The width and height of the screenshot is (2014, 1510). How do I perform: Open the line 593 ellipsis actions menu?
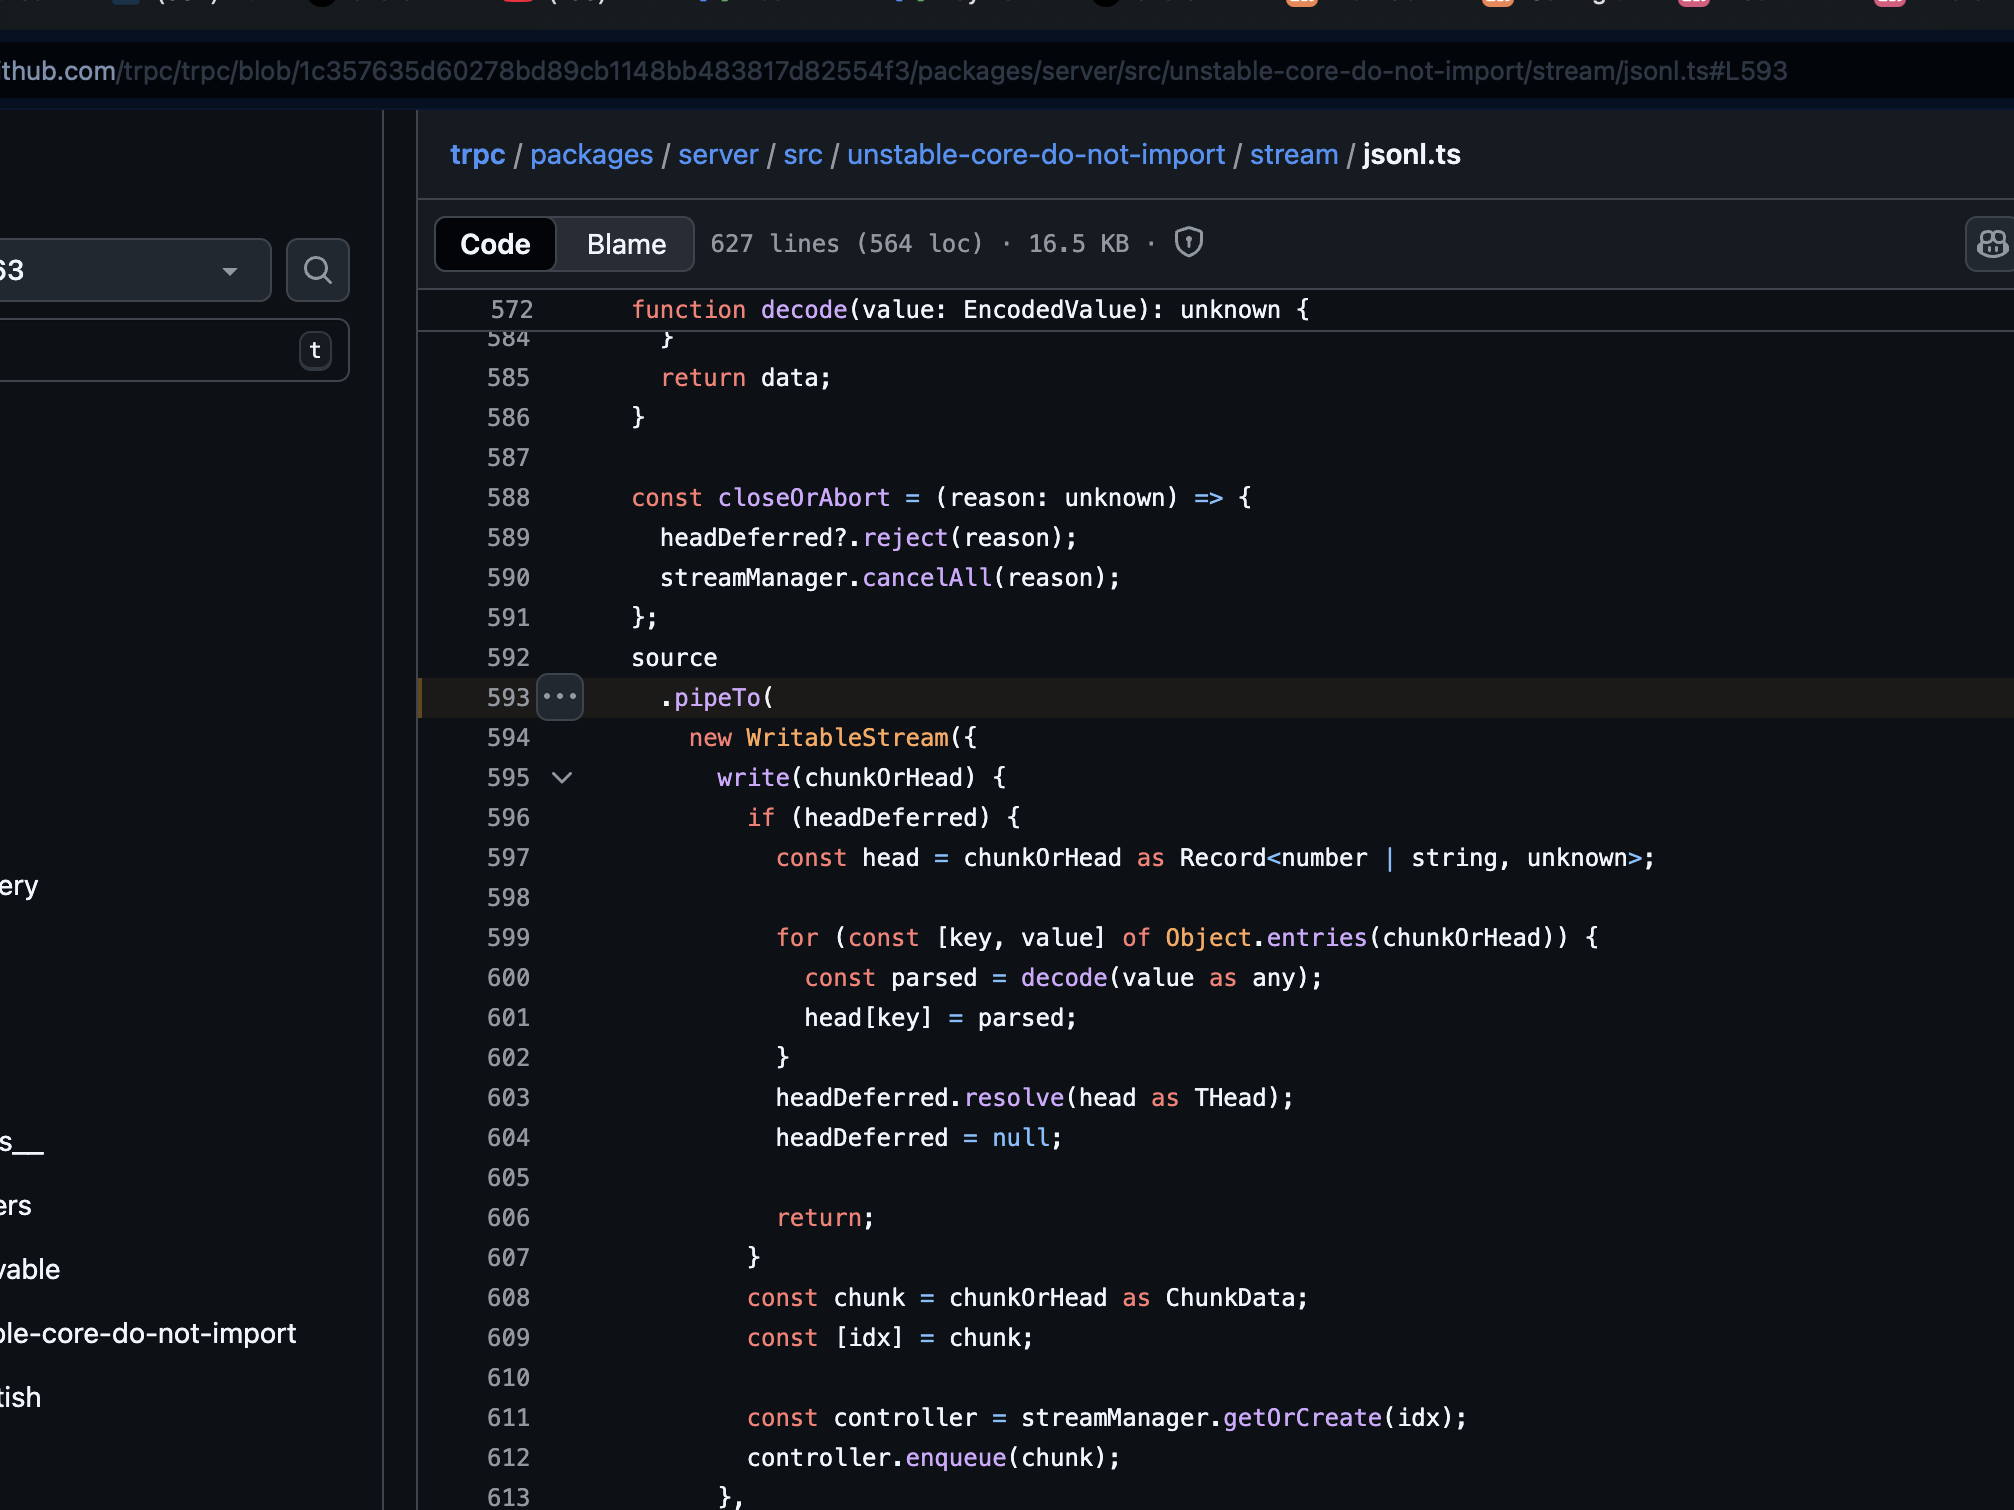(x=560, y=697)
